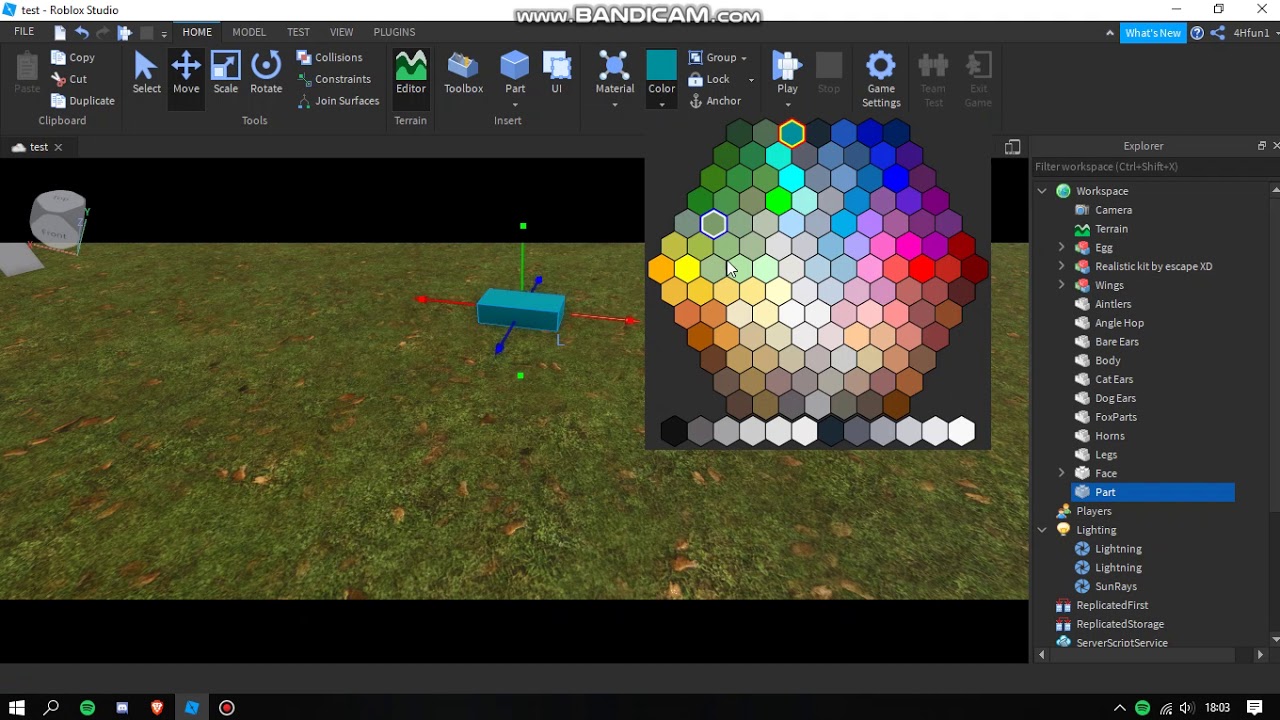This screenshot has height=720, width=1280.
Task: Copy the selected object
Action: 73,58
